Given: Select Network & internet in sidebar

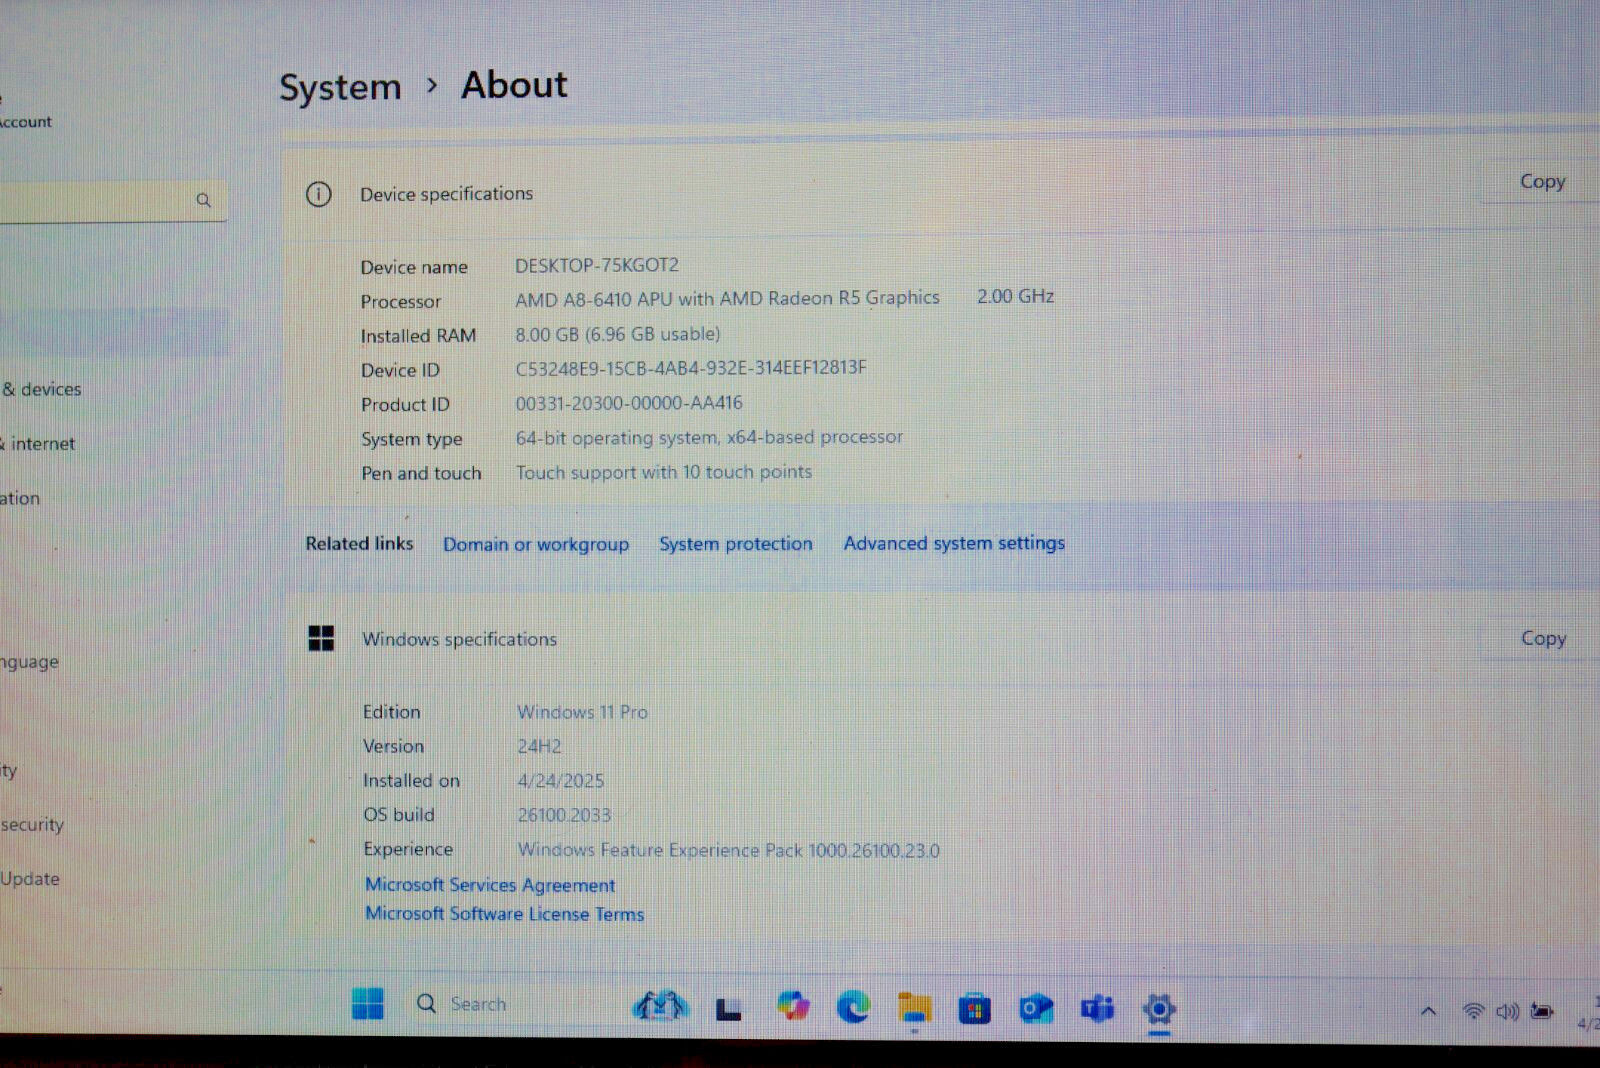Looking at the screenshot, I should pos(38,443).
